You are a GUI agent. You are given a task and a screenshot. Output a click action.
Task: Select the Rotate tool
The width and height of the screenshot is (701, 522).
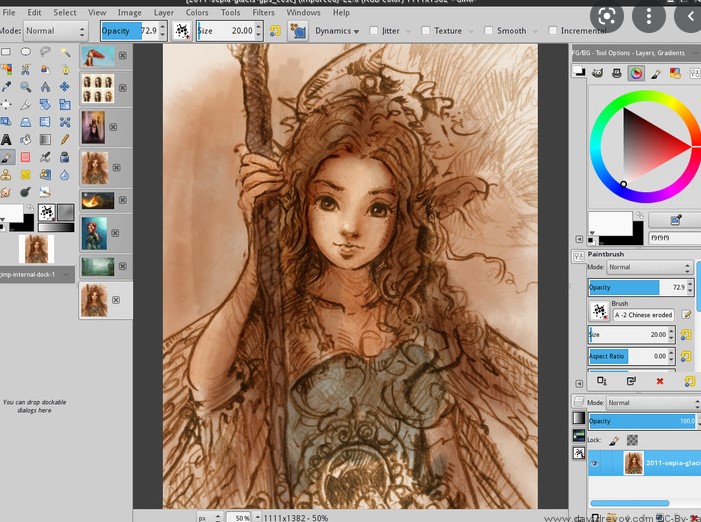pyautogui.click(x=45, y=105)
